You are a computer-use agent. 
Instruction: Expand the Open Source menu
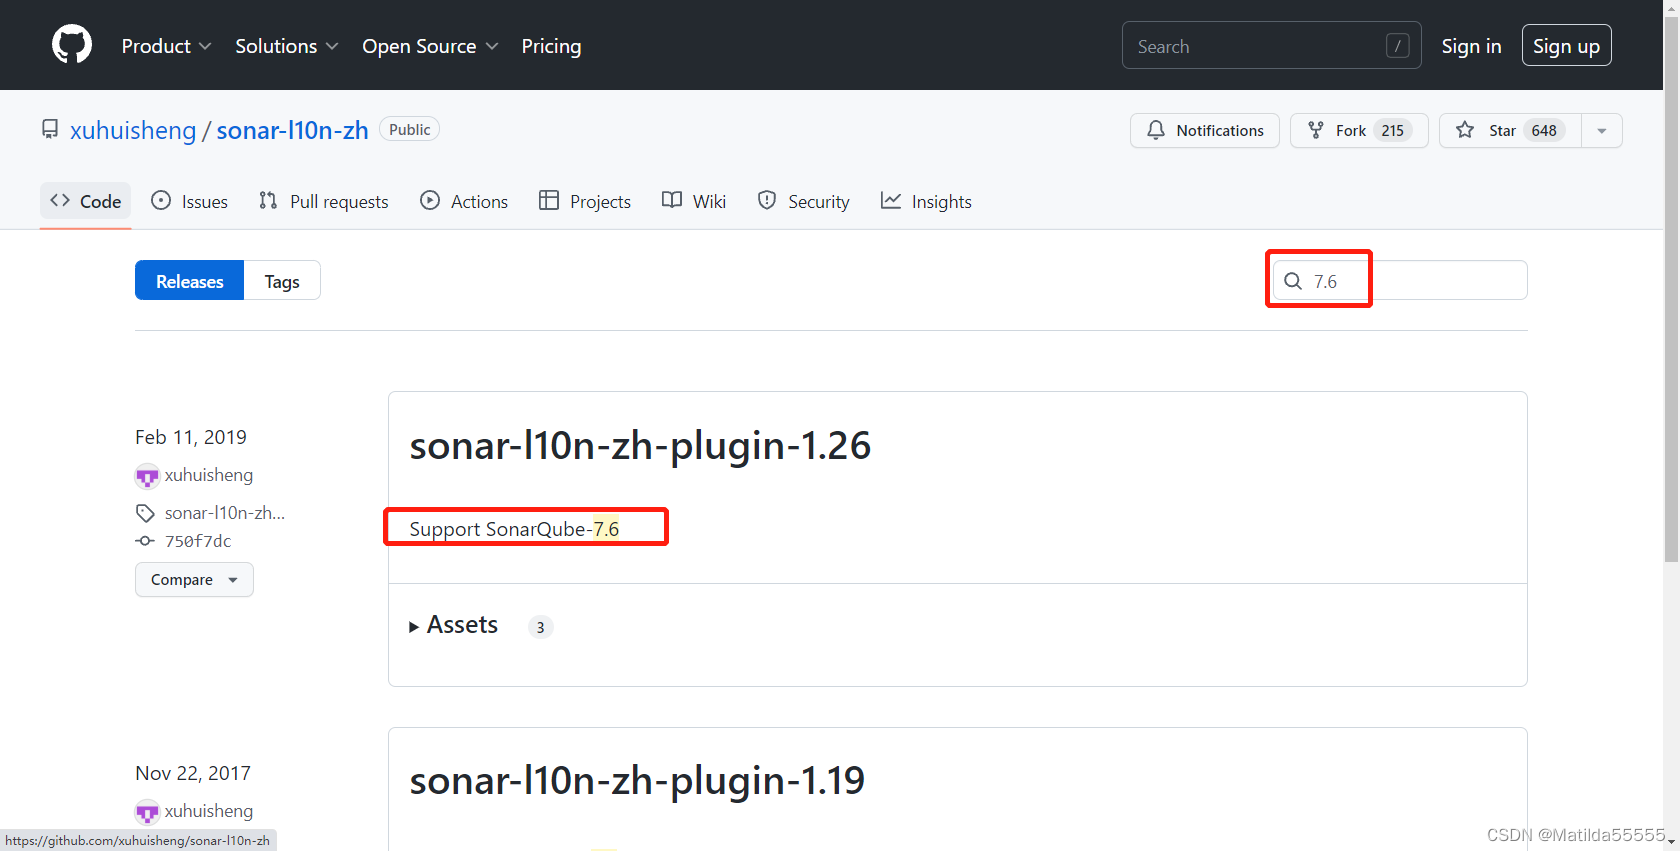pos(430,46)
